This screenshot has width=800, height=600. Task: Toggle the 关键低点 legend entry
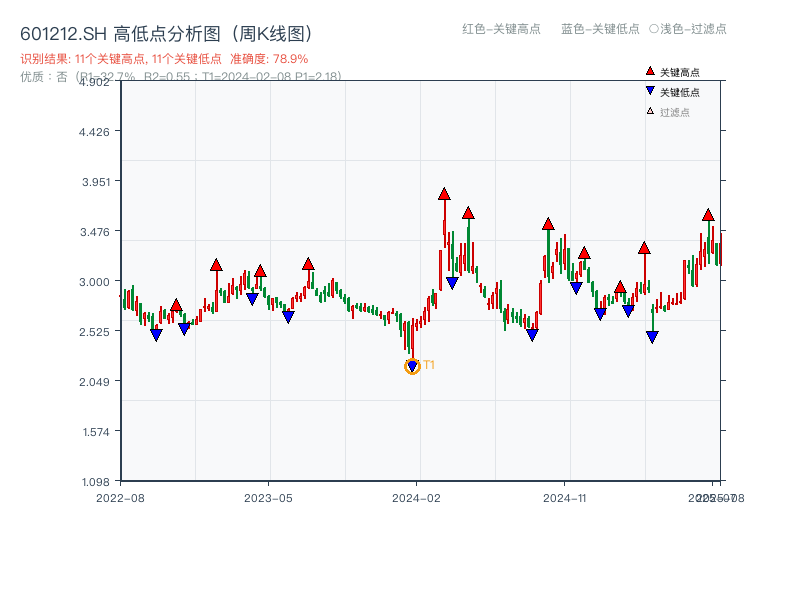673,92
